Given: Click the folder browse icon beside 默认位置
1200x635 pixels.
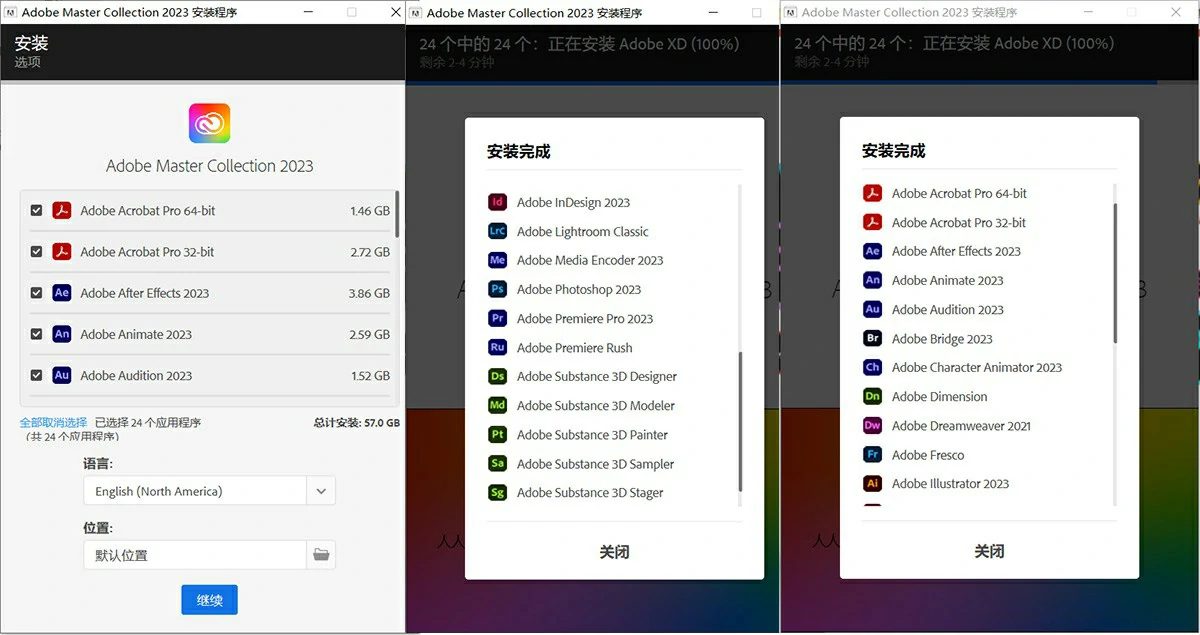Looking at the screenshot, I should [321, 554].
